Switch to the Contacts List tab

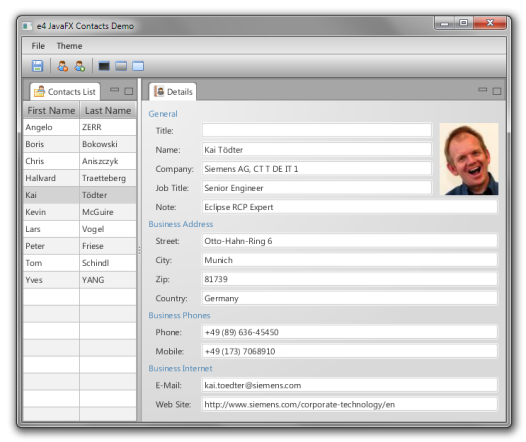65,92
